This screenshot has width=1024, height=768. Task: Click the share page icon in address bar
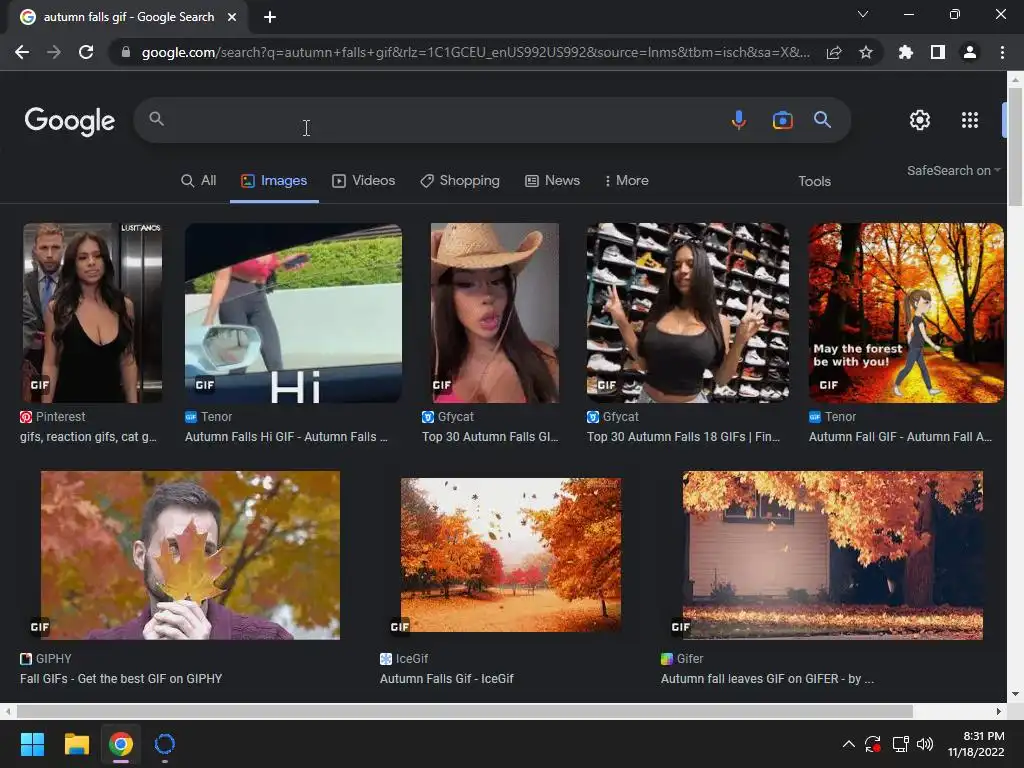(x=834, y=52)
